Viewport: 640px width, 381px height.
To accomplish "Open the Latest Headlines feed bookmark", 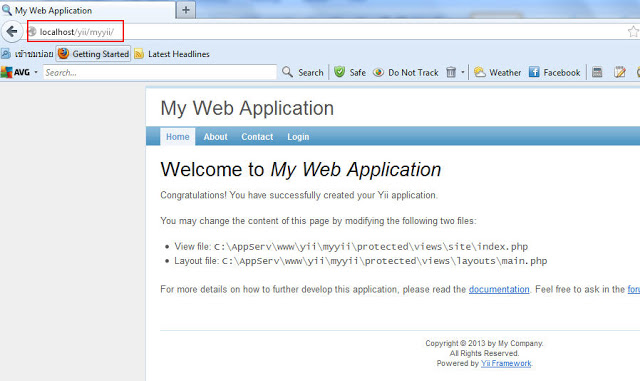I will click(172, 54).
